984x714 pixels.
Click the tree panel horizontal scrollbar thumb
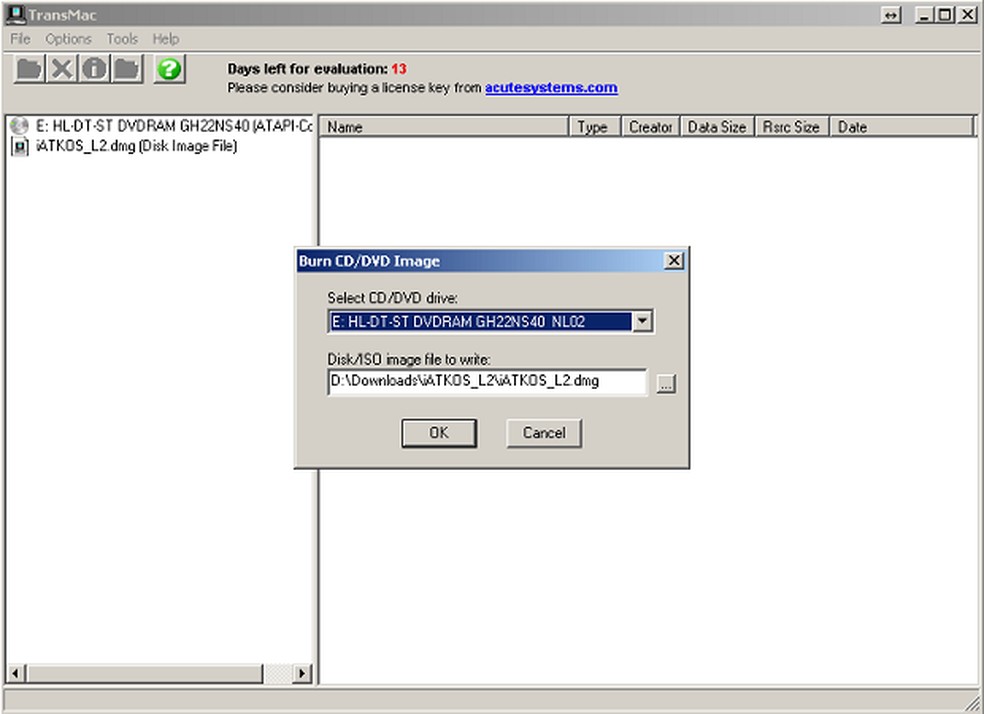click(x=144, y=674)
